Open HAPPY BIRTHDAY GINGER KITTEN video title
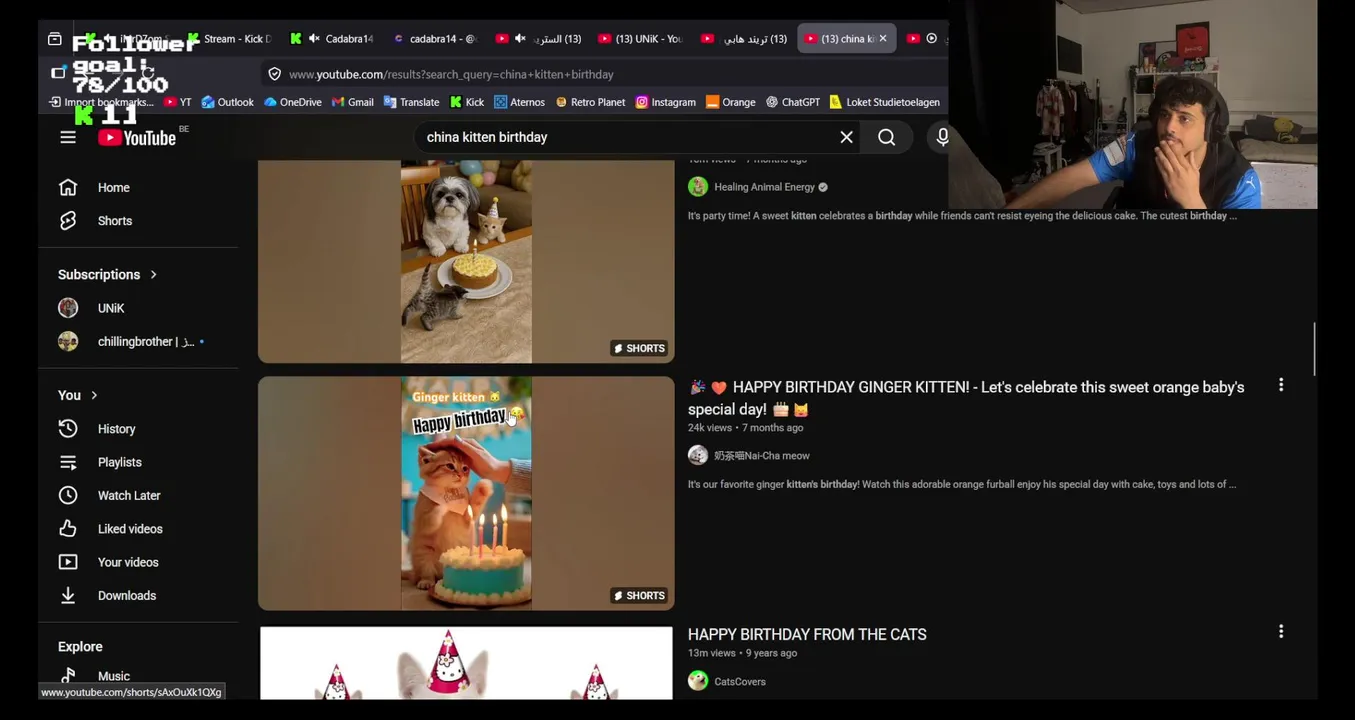Screen dimensions: 1355x720 coord(966,398)
